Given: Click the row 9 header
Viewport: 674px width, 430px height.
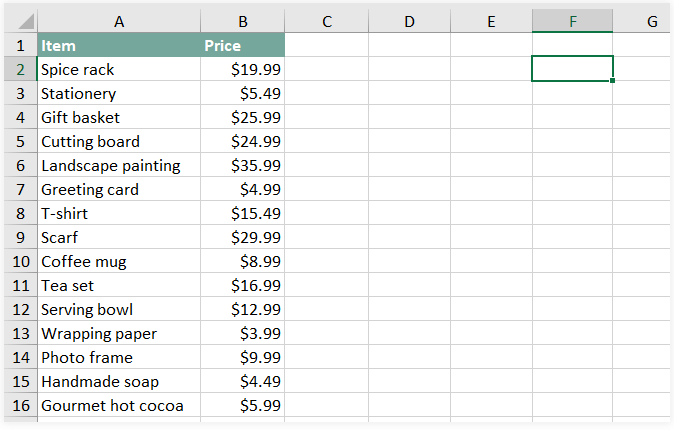Looking at the screenshot, I should pyautogui.click(x=21, y=237).
